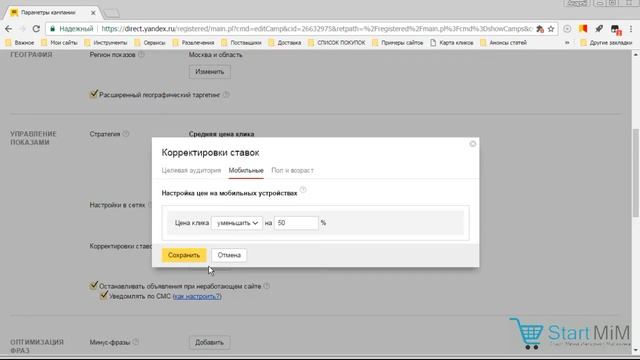Image resolution: width=640 pixels, height=360 pixels.
Task: Click the address bar URL
Action: coord(317,29)
